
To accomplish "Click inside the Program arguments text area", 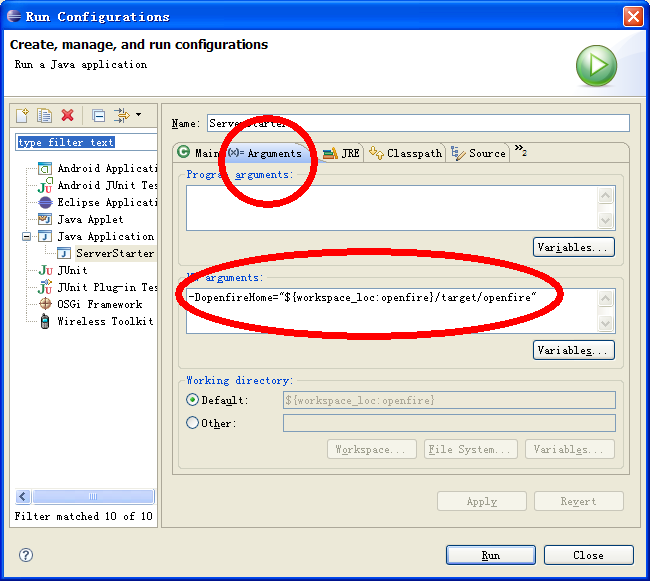I will click(x=391, y=208).
